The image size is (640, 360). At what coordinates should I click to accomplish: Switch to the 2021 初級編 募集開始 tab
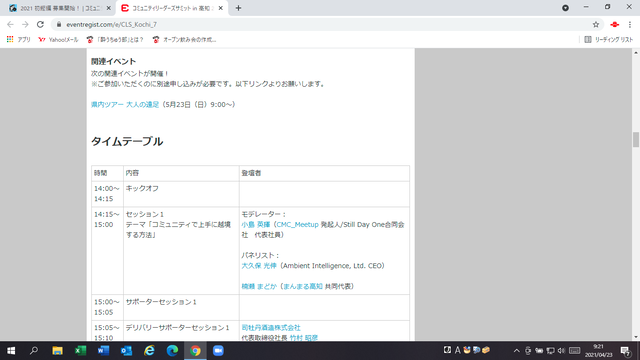click(x=60, y=8)
